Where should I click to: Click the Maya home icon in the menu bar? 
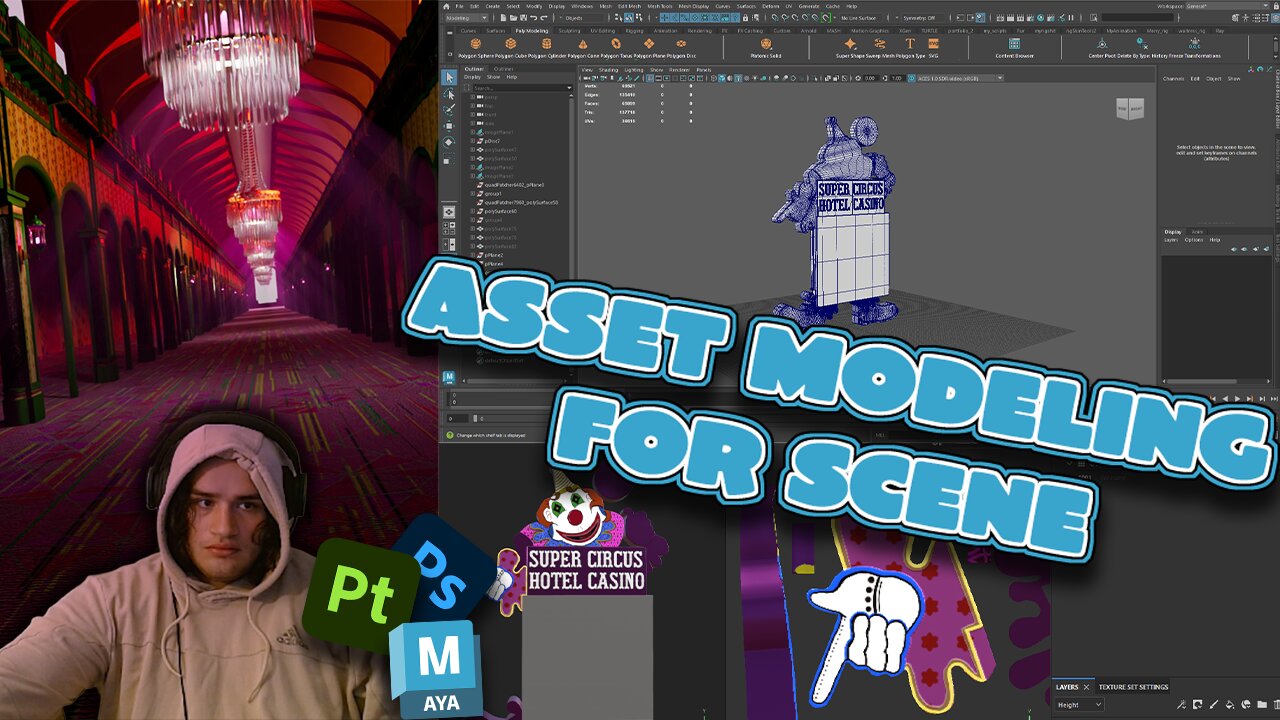pyautogui.click(x=446, y=6)
